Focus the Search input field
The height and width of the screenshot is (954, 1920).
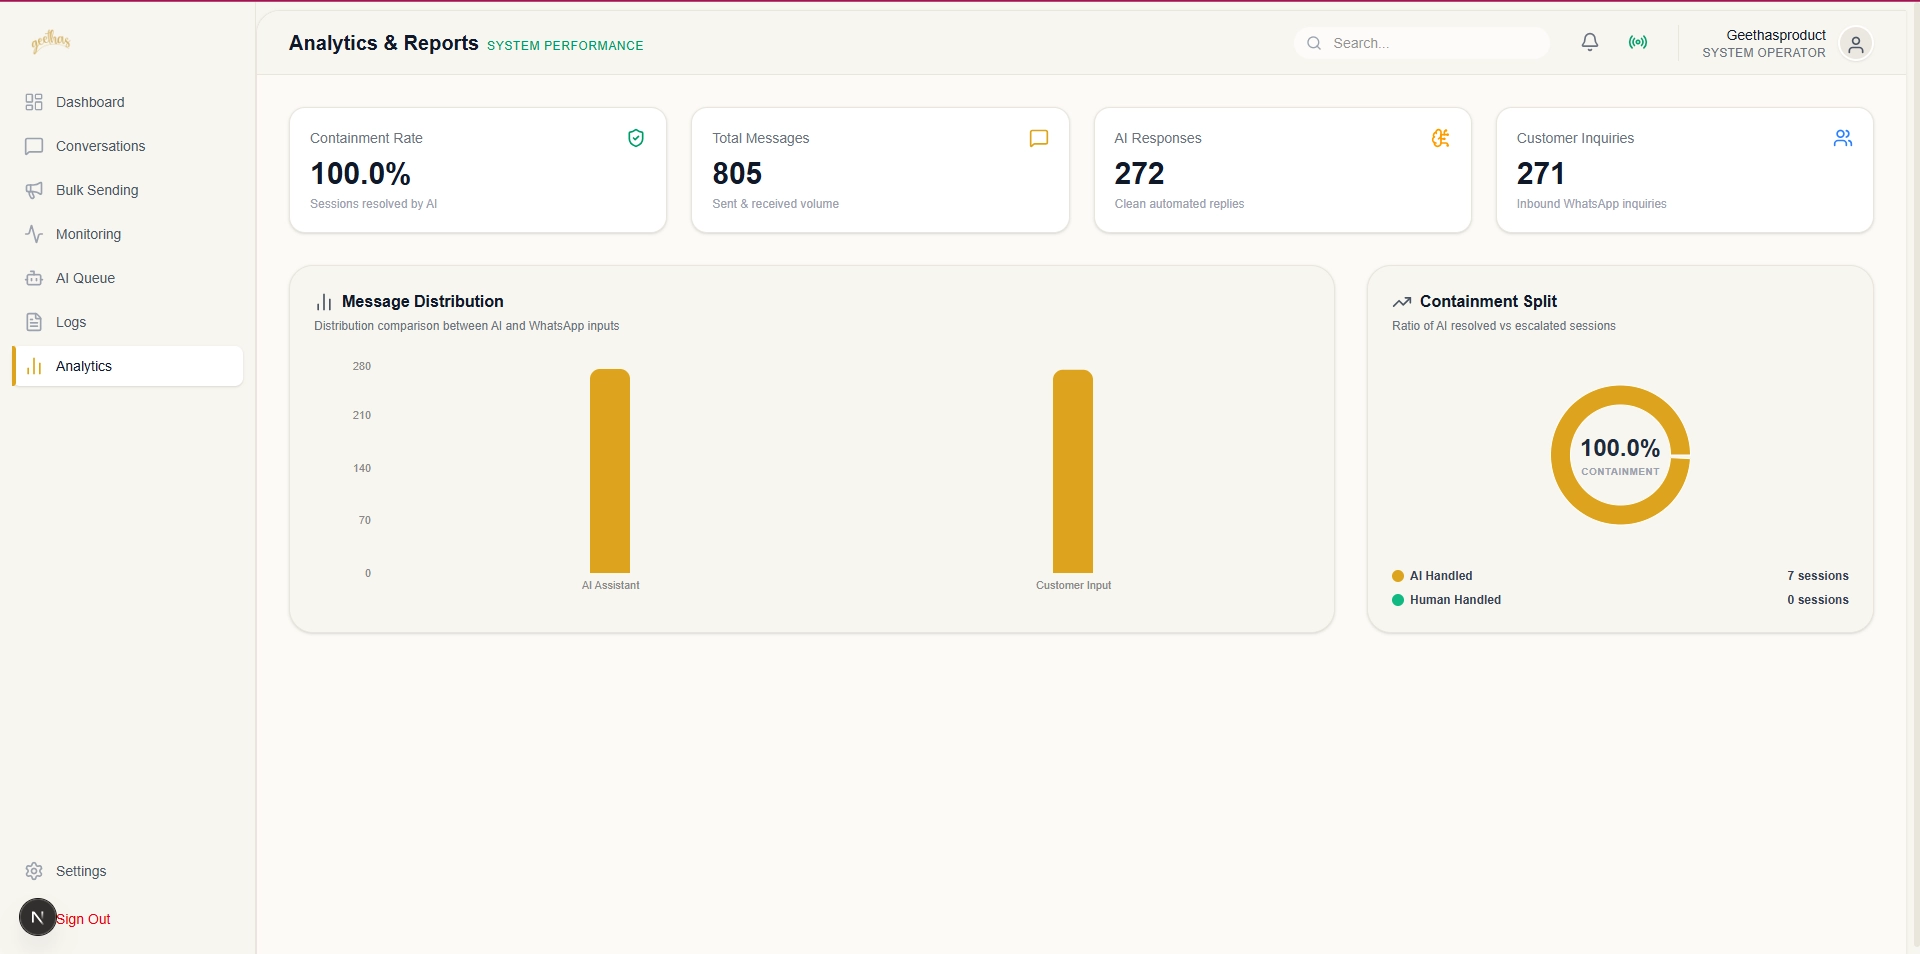pyautogui.click(x=1422, y=43)
